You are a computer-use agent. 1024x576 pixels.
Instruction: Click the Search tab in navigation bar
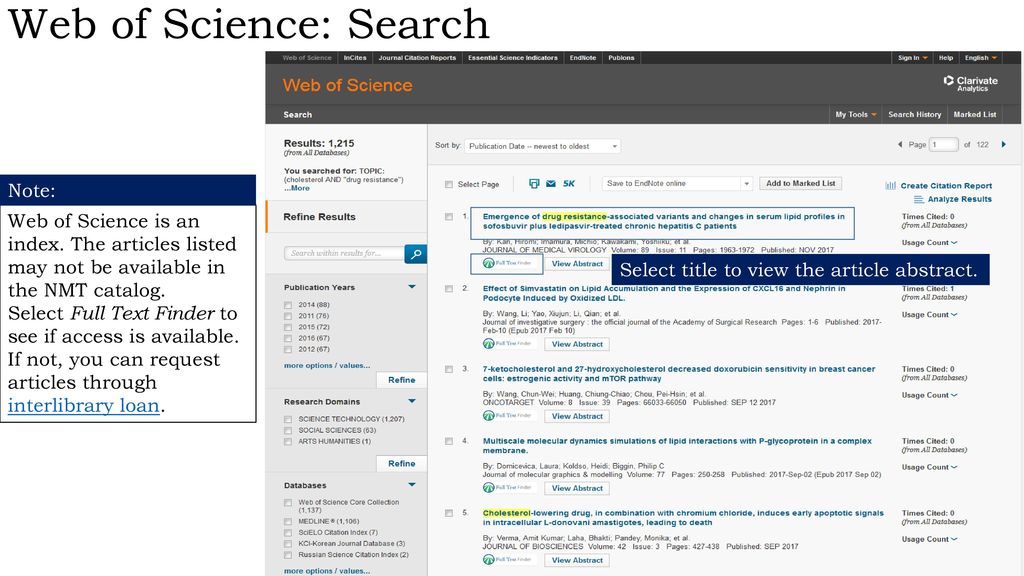click(x=297, y=114)
